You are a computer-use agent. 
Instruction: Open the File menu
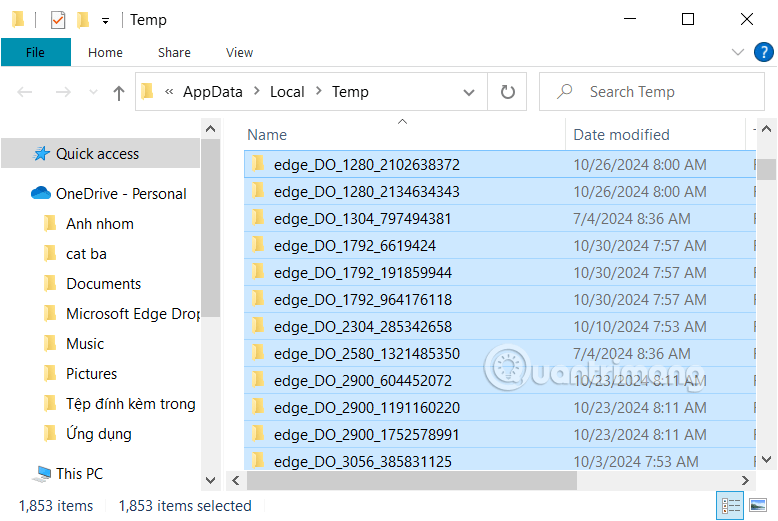click(35, 53)
